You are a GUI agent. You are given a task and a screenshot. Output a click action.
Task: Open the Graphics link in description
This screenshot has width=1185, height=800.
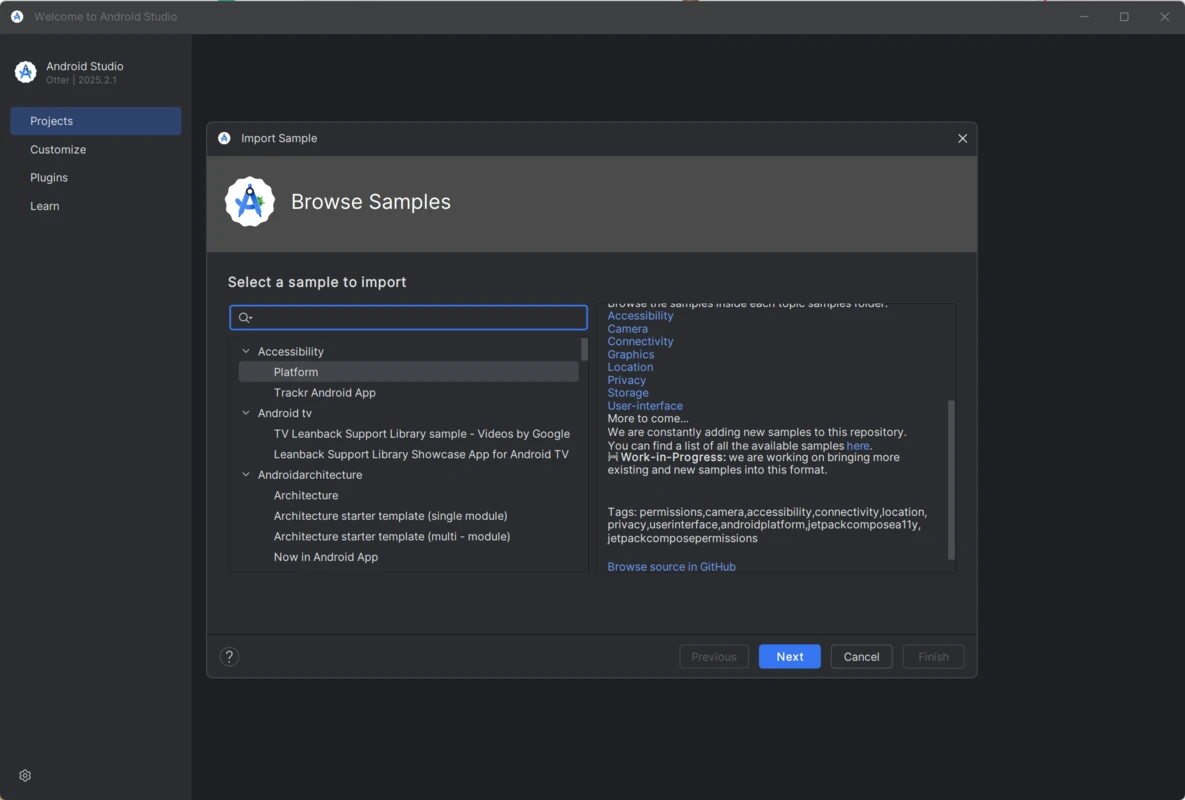[630, 354]
